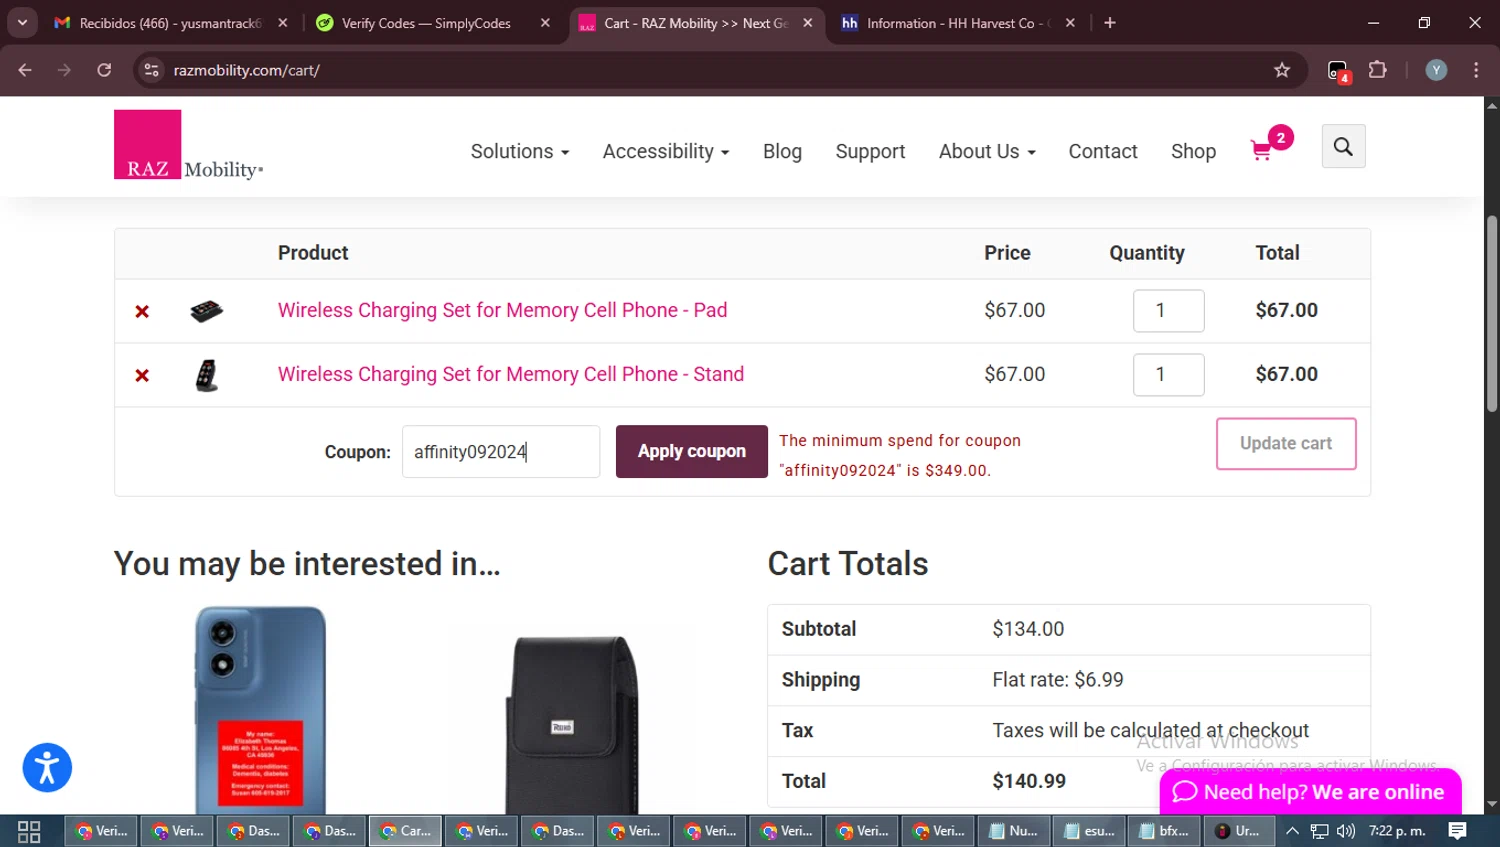Click the address bar URL

[246, 70]
